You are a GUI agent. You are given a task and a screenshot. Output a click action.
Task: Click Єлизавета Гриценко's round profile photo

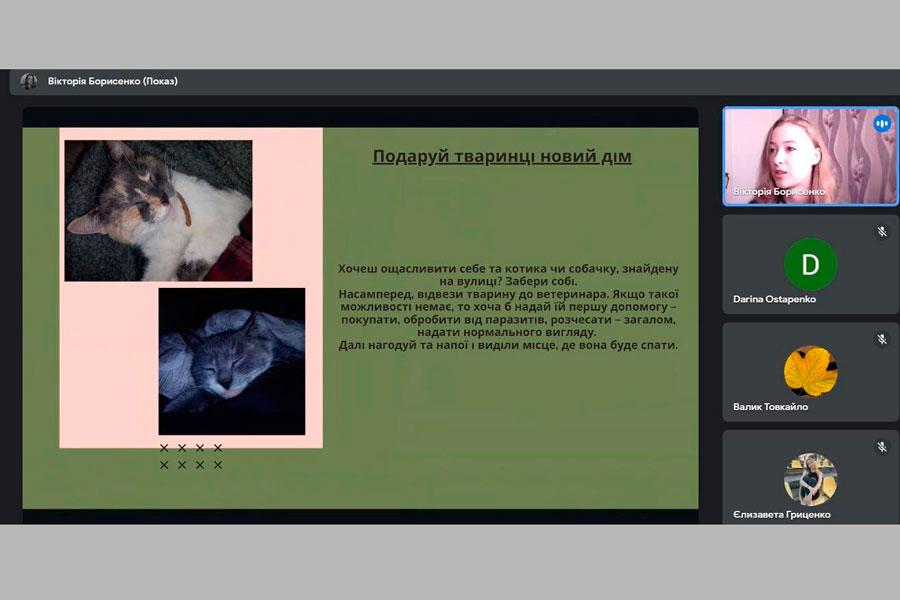point(810,478)
